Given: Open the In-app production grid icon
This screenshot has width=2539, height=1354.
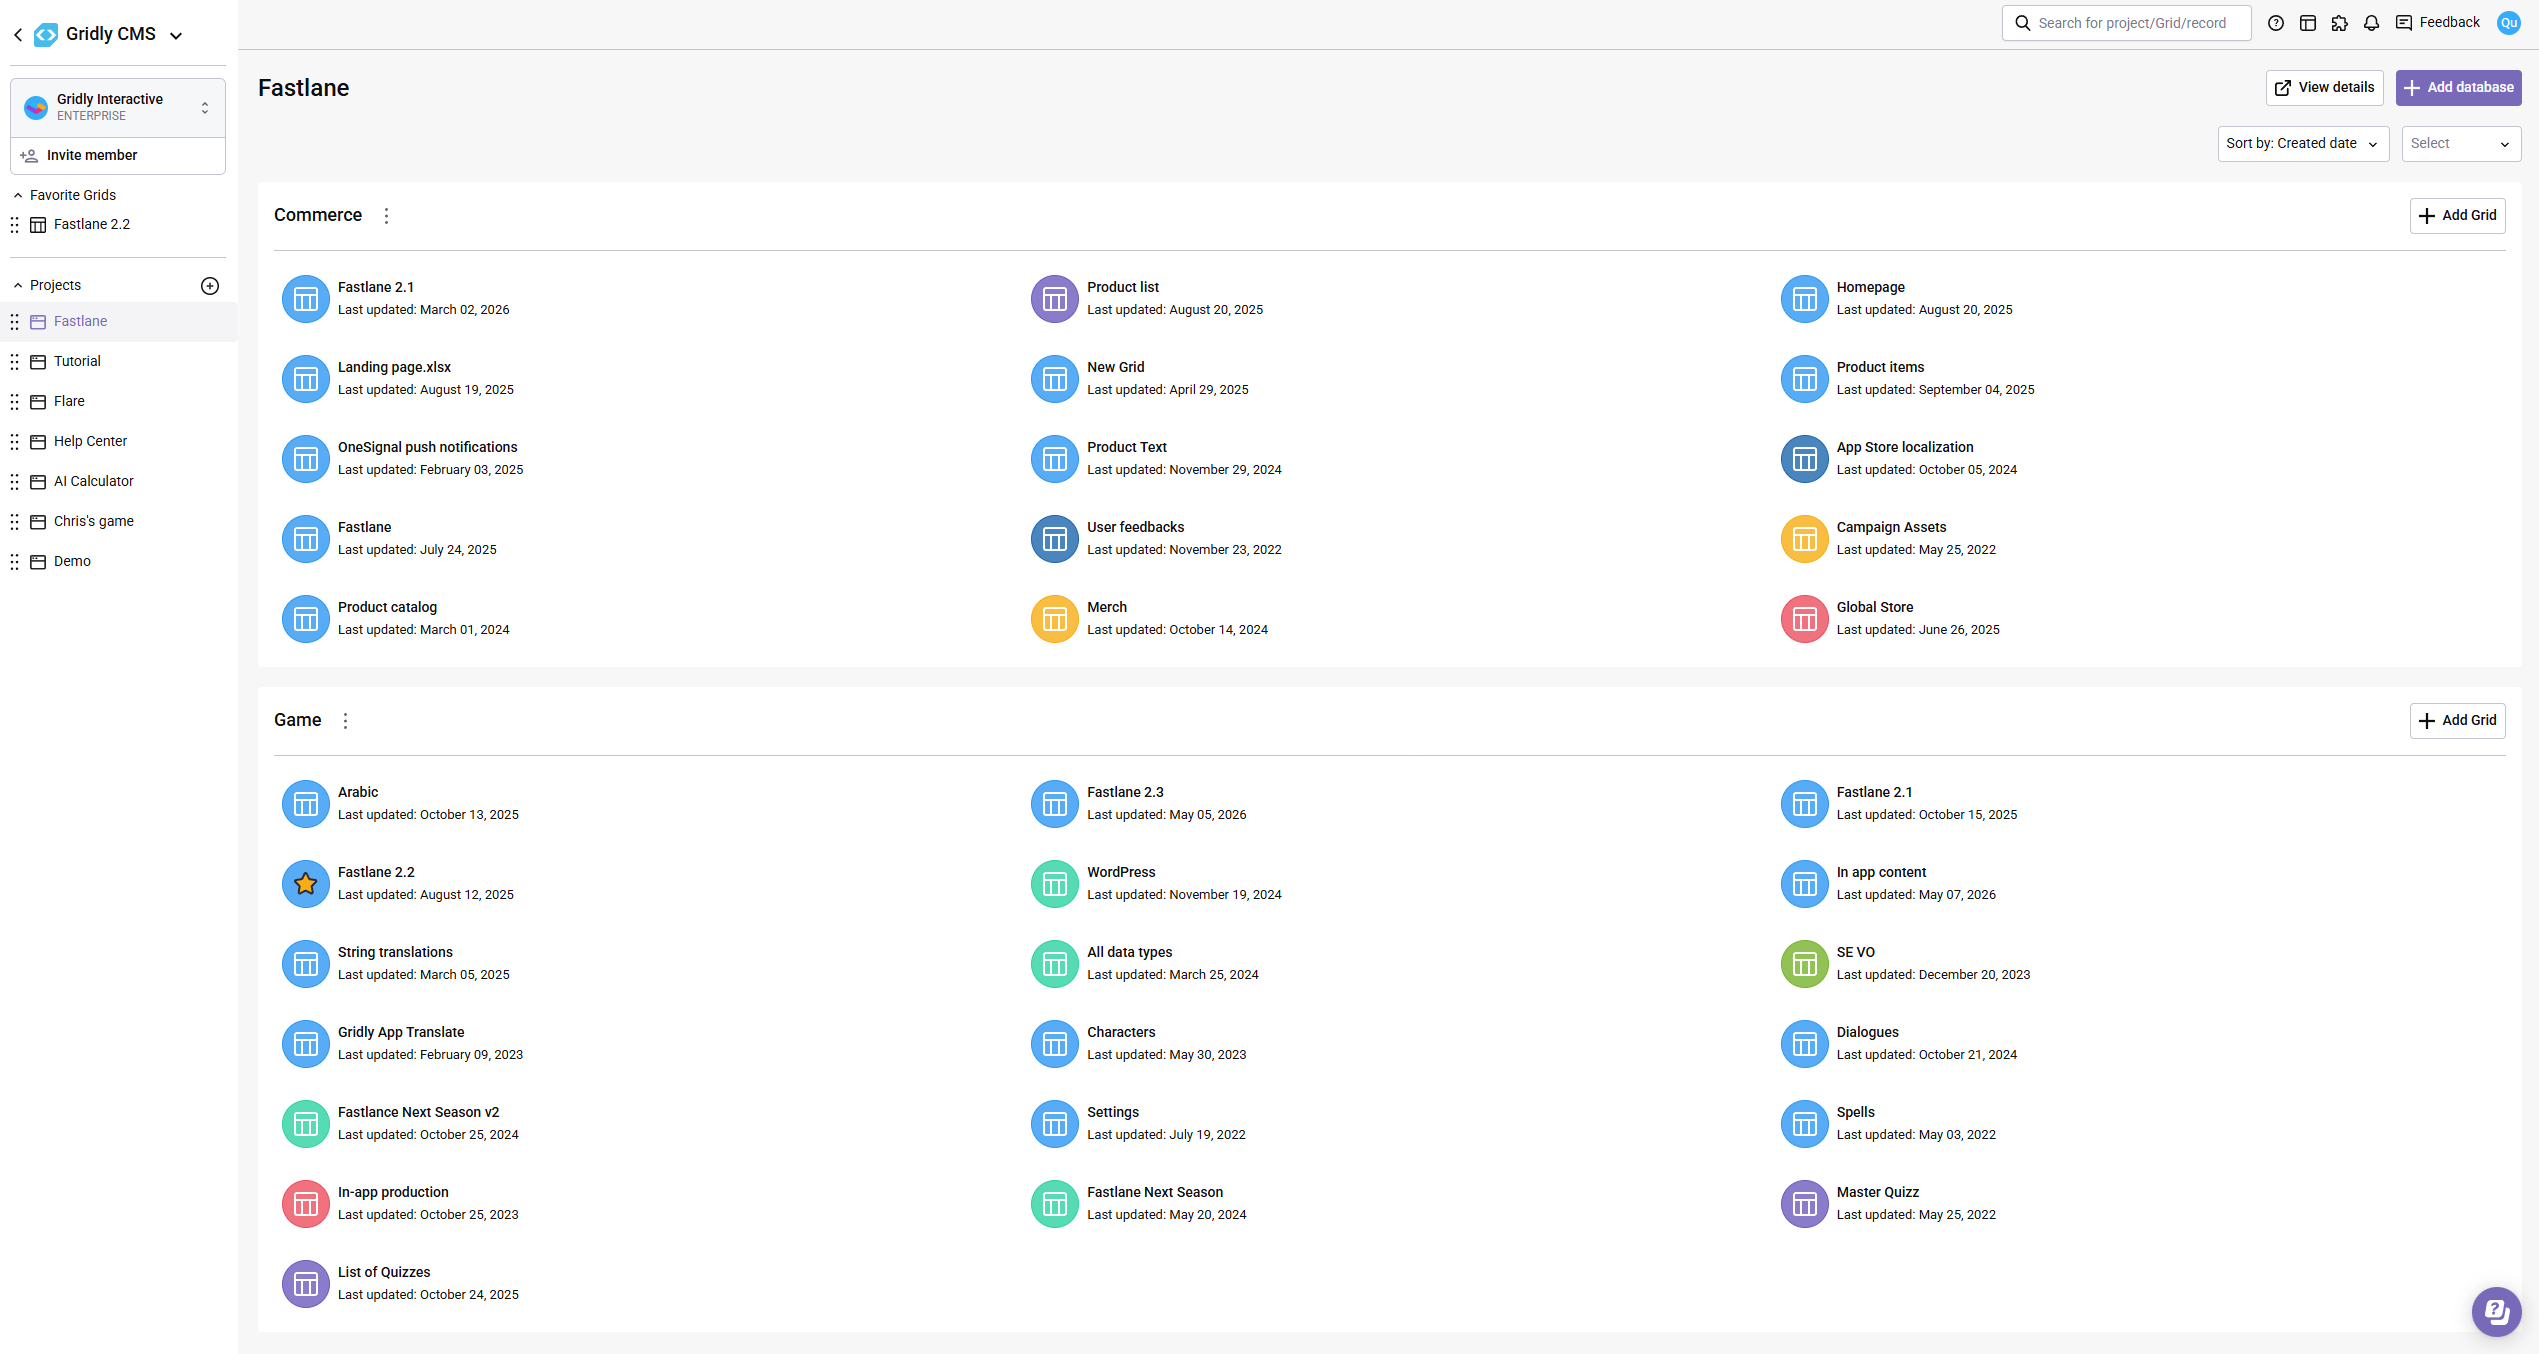Looking at the screenshot, I should tap(306, 1204).
